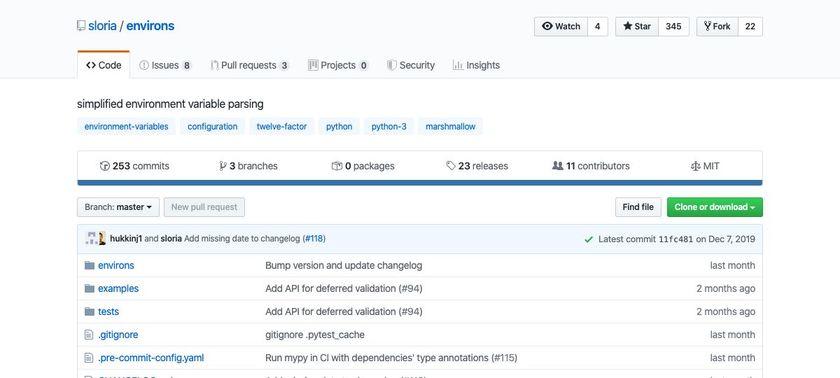840x378 pixels.
Task: Click the Find file button
Action: click(638, 207)
